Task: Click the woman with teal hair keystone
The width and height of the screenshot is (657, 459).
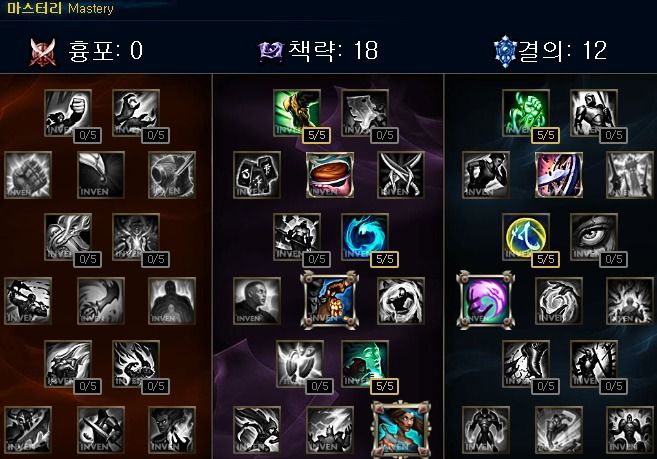Action: click(x=401, y=430)
